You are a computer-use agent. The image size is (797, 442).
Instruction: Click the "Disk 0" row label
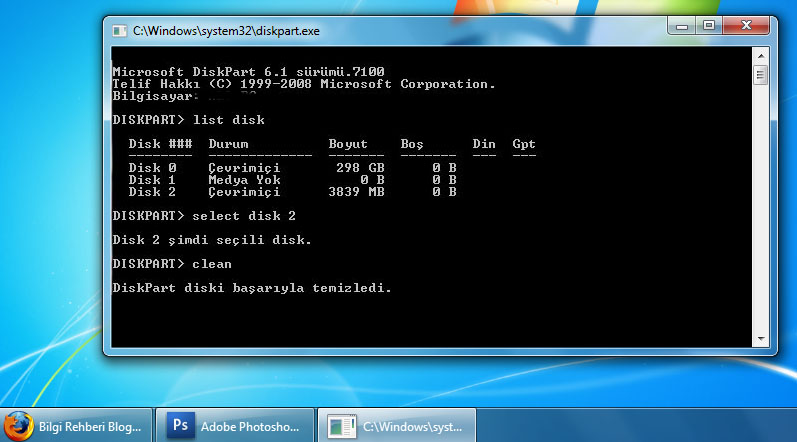pos(152,168)
